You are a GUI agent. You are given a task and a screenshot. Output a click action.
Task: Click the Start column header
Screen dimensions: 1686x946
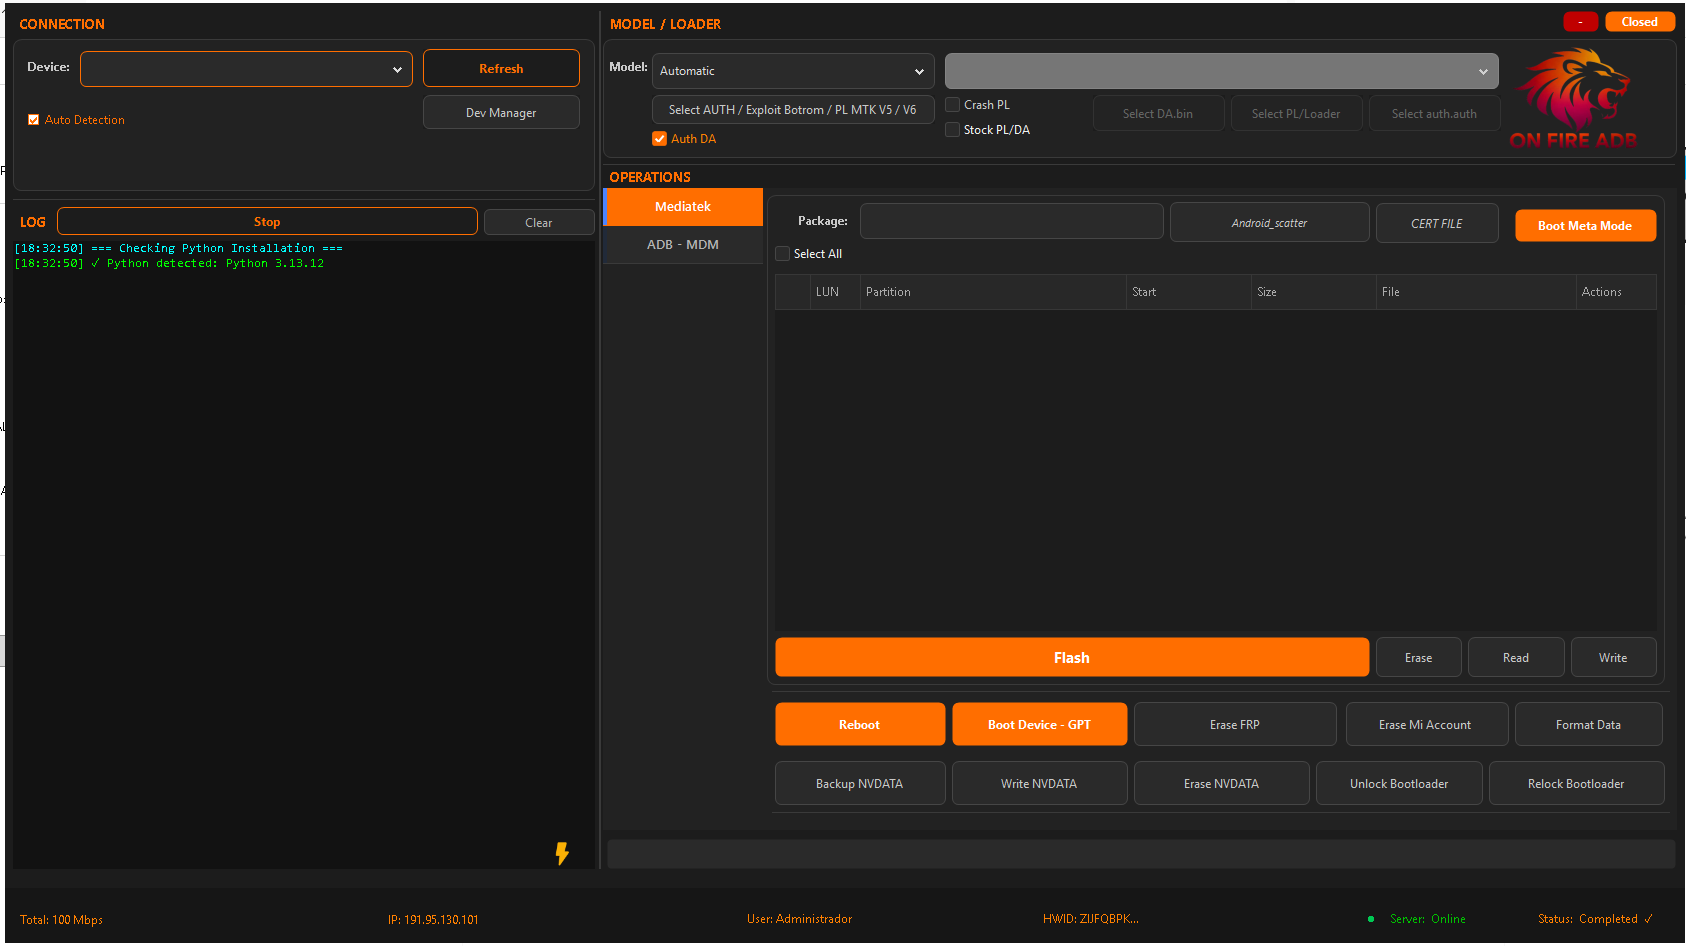coord(1188,292)
